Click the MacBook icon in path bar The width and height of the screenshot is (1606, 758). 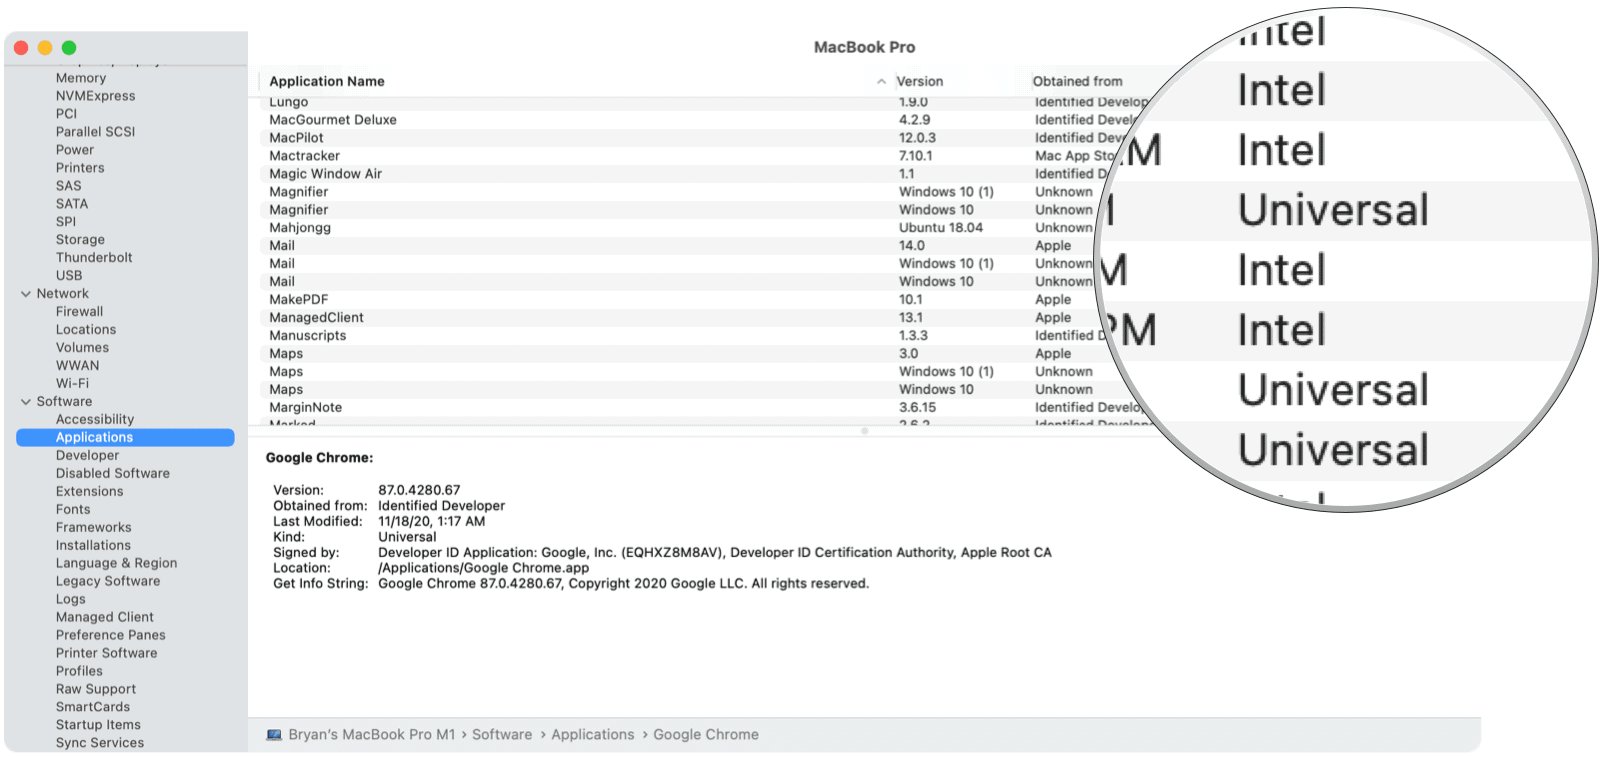274,735
